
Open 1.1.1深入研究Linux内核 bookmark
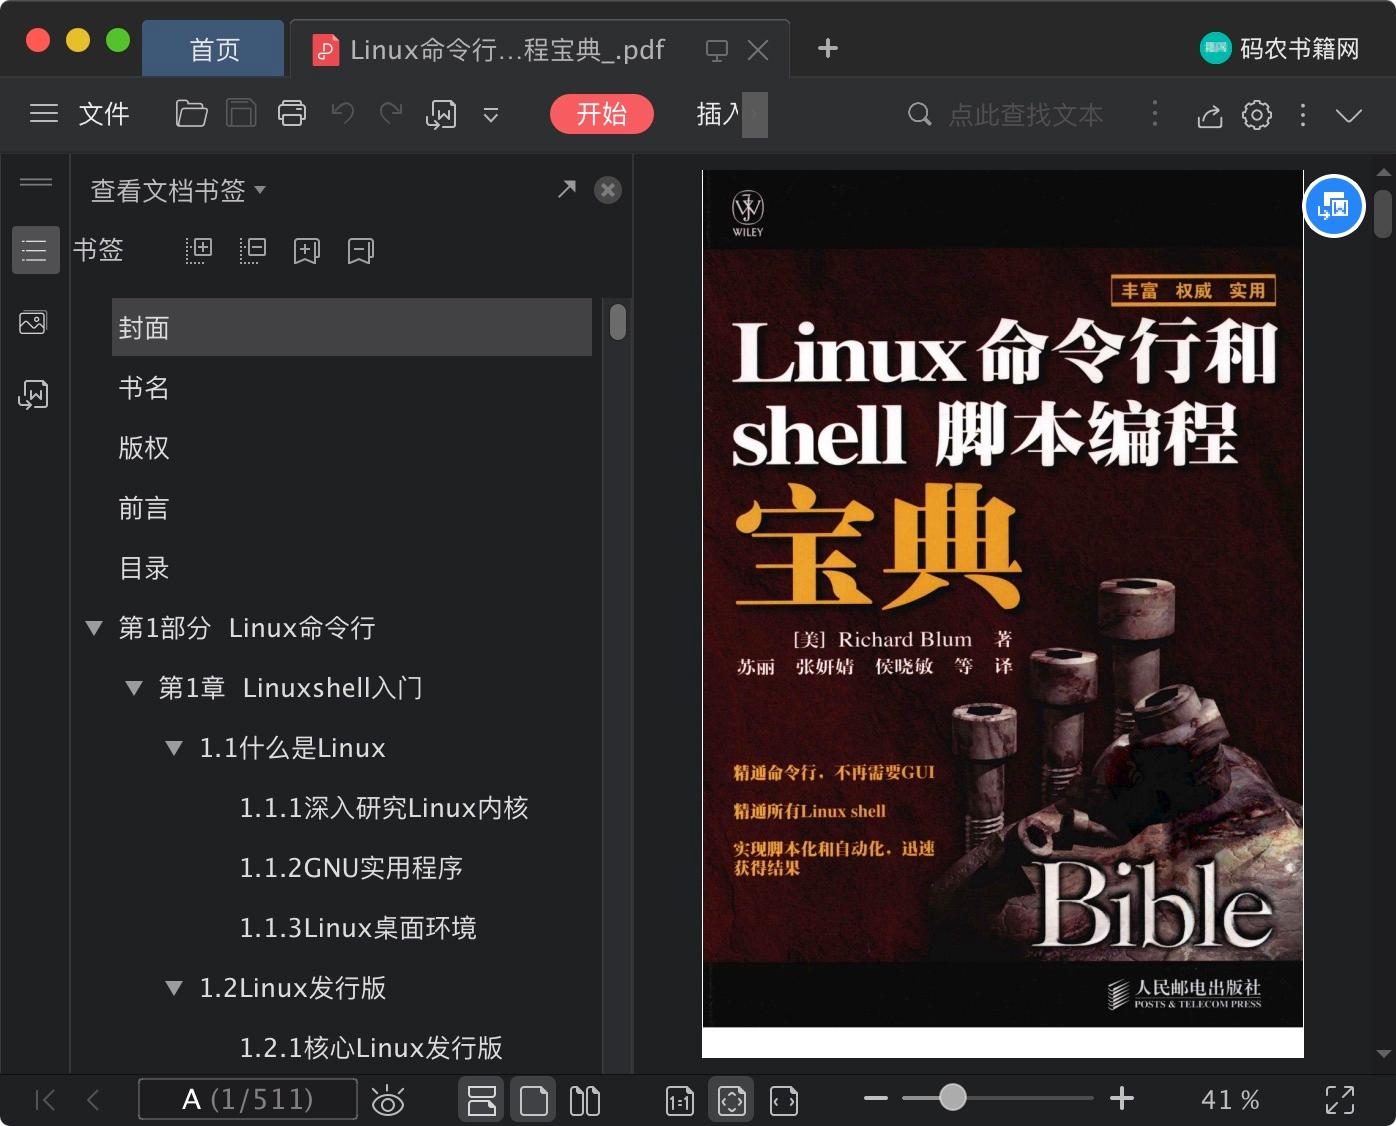384,808
